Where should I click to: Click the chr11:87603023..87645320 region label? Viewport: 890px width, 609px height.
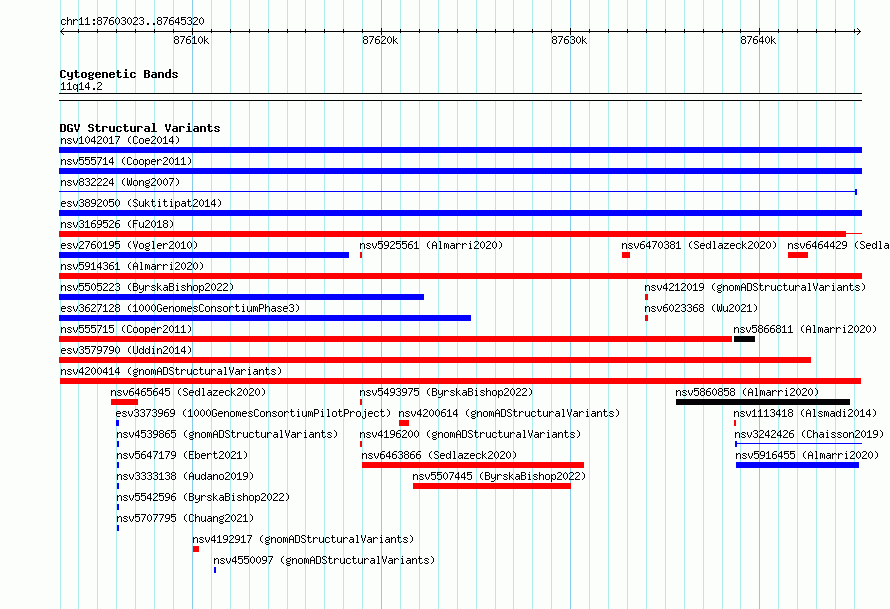click(x=132, y=21)
